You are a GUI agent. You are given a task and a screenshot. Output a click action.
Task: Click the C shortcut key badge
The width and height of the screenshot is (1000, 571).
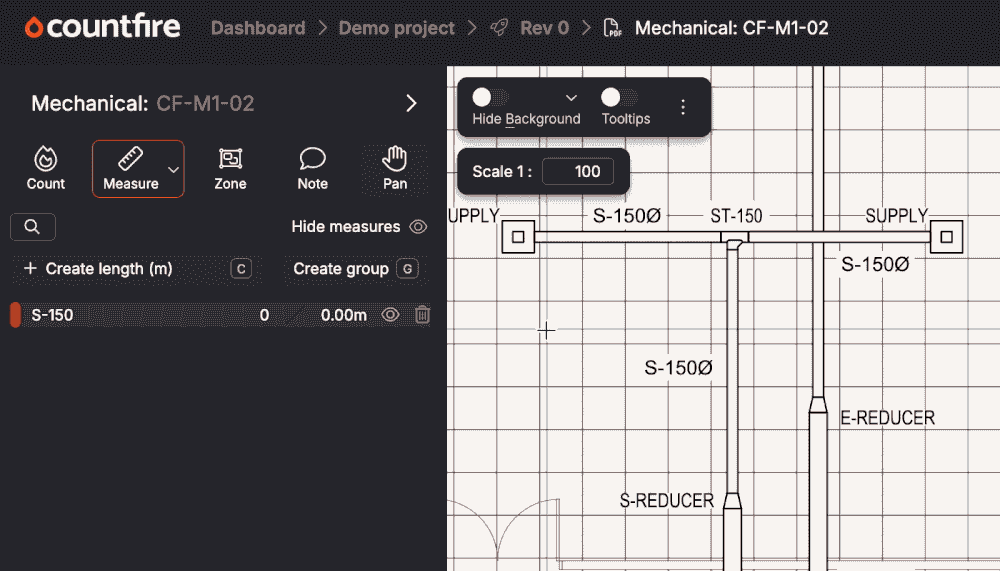point(241,269)
